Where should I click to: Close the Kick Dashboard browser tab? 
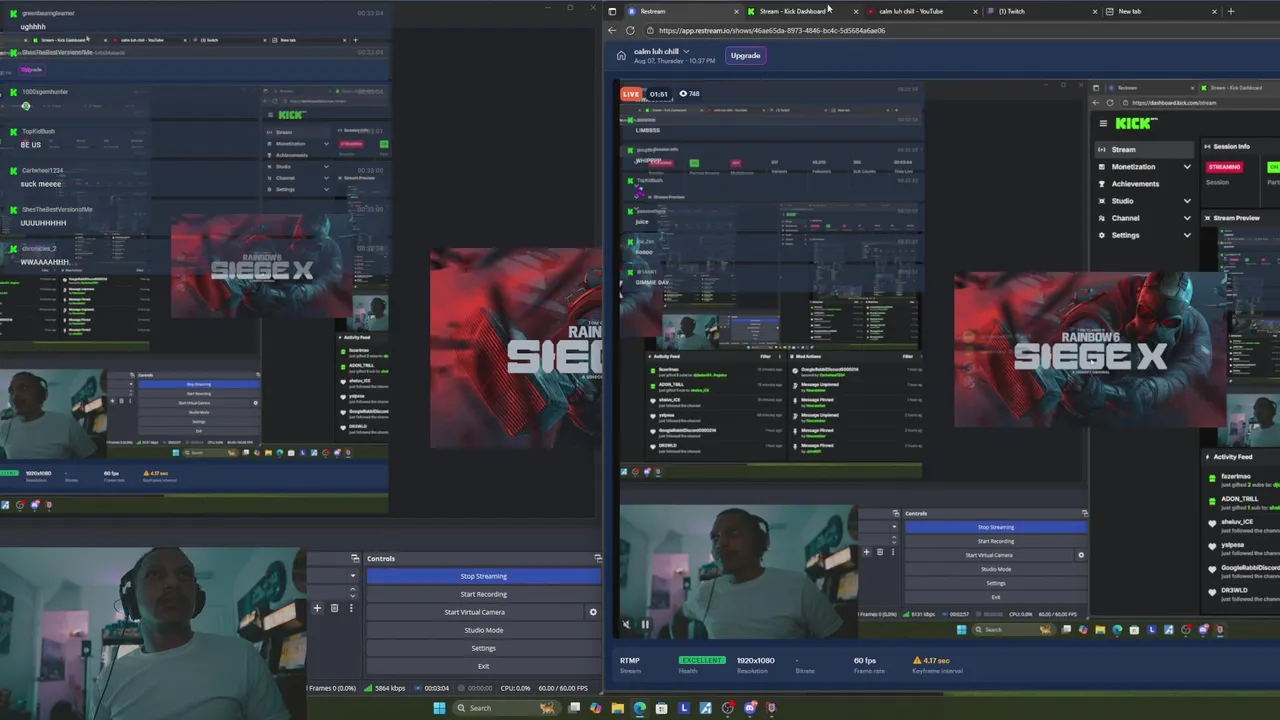857,11
